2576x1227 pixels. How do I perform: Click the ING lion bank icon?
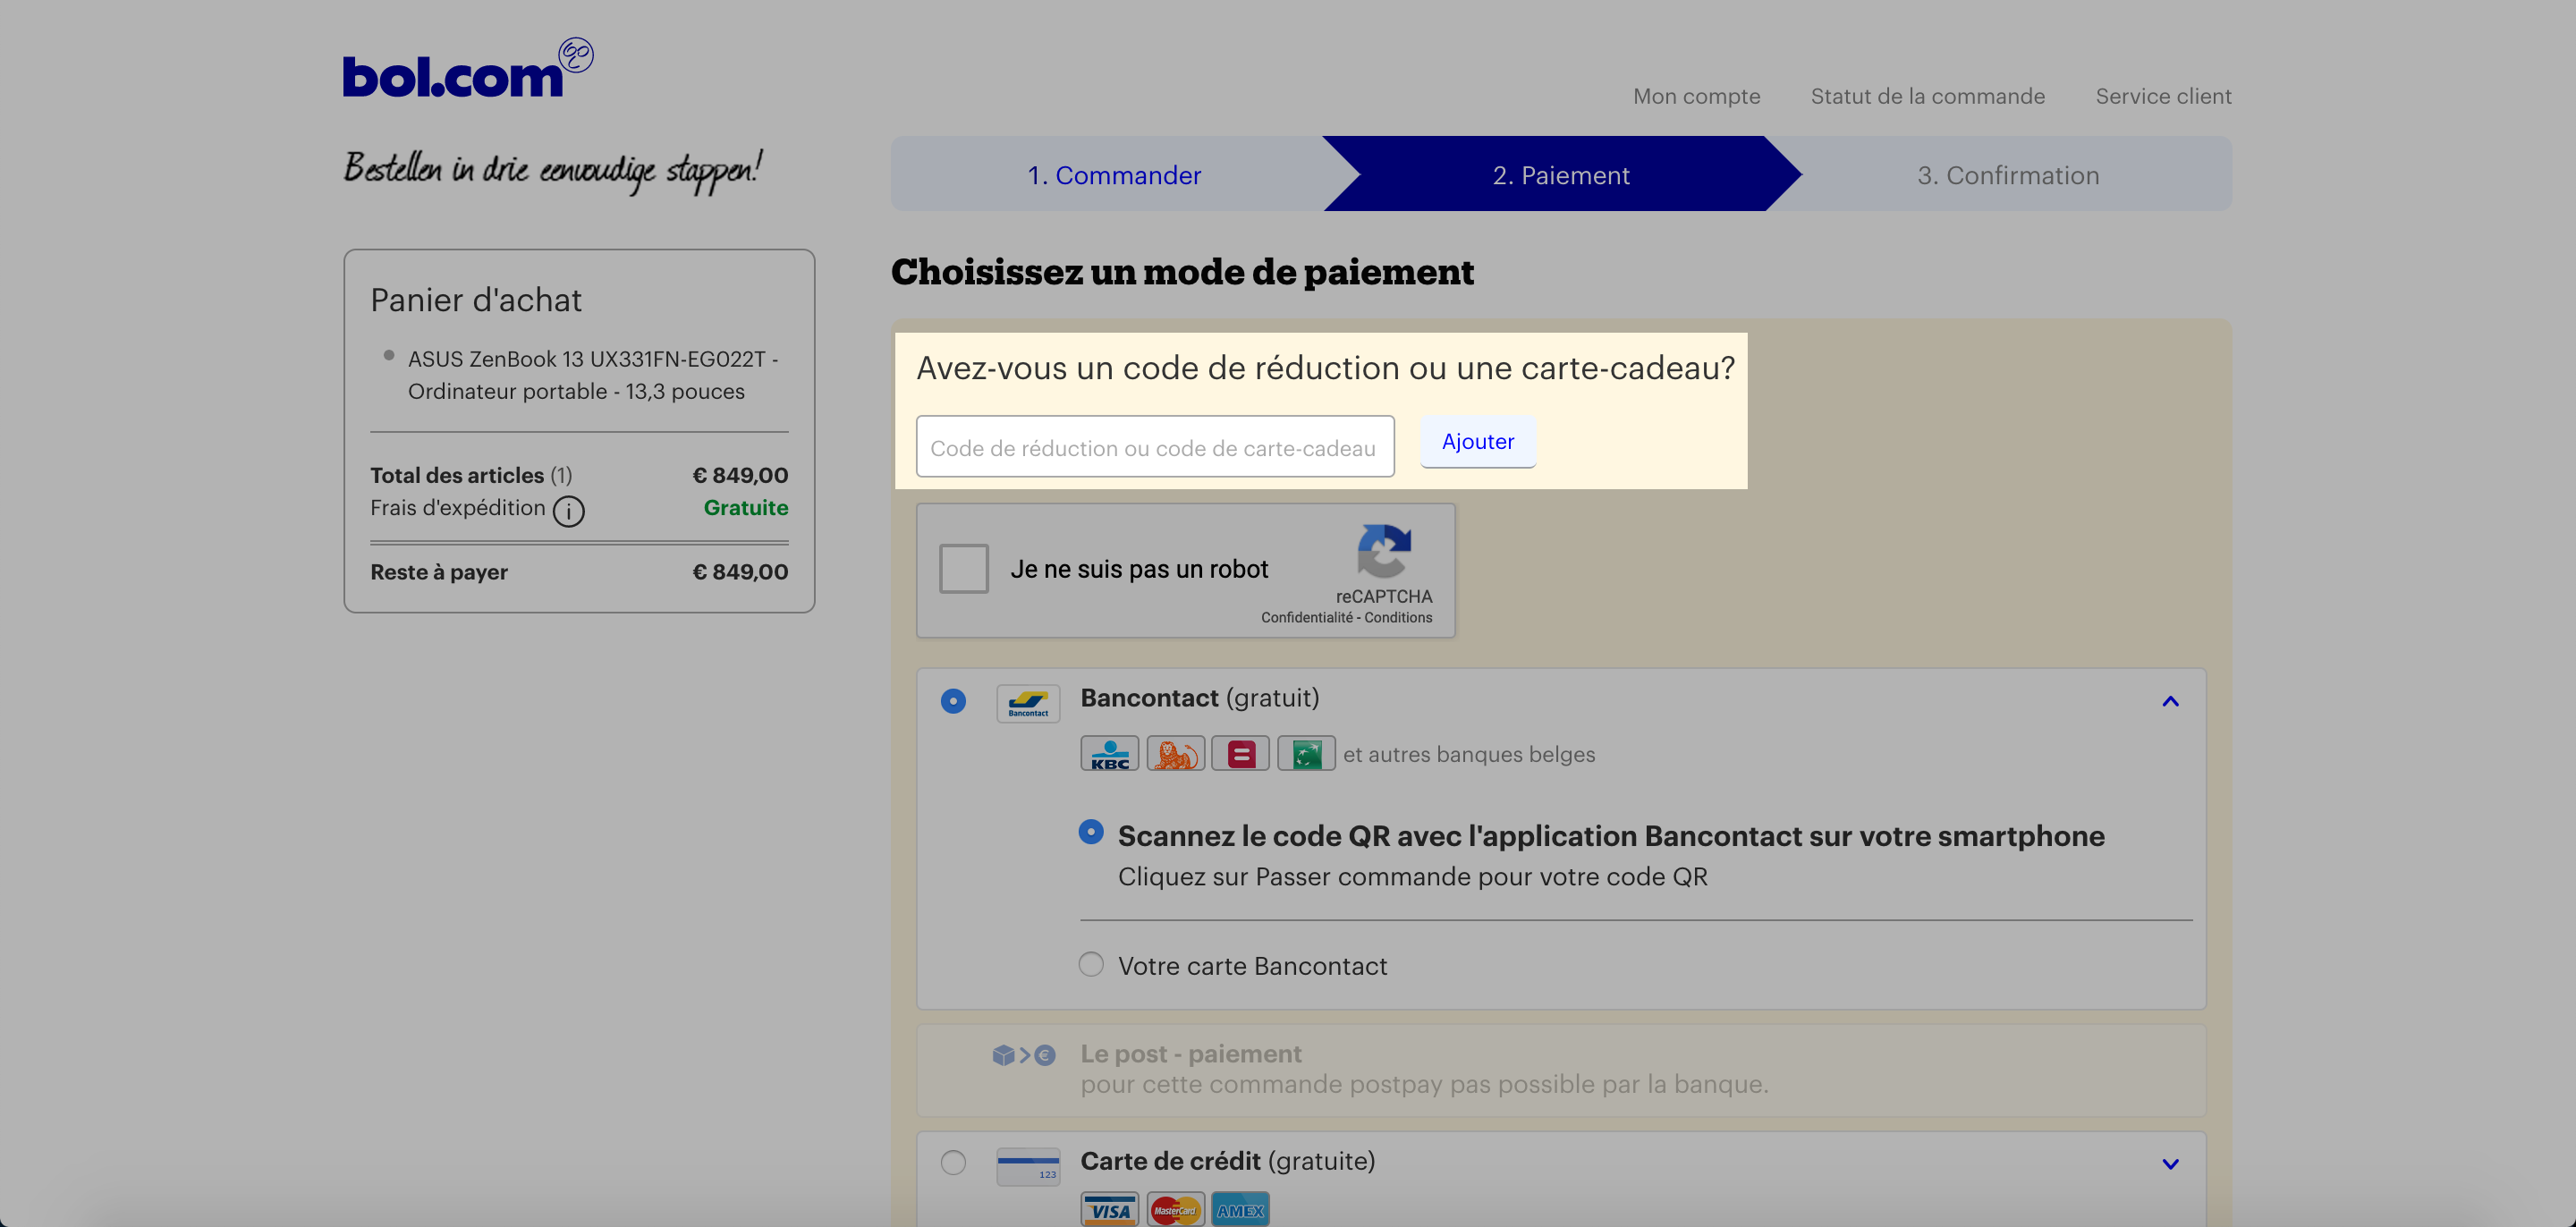pos(1175,753)
